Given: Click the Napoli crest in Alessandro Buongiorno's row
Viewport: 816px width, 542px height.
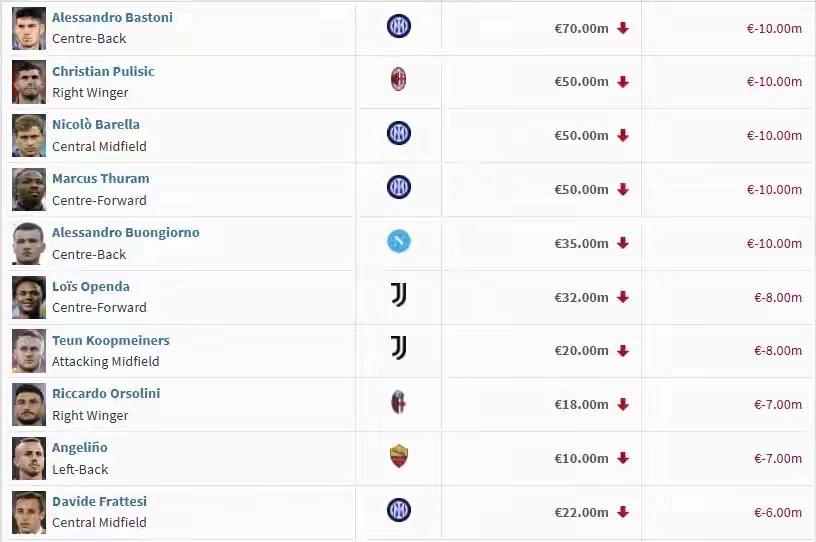Looking at the screenshot, I should click(399, 241).
